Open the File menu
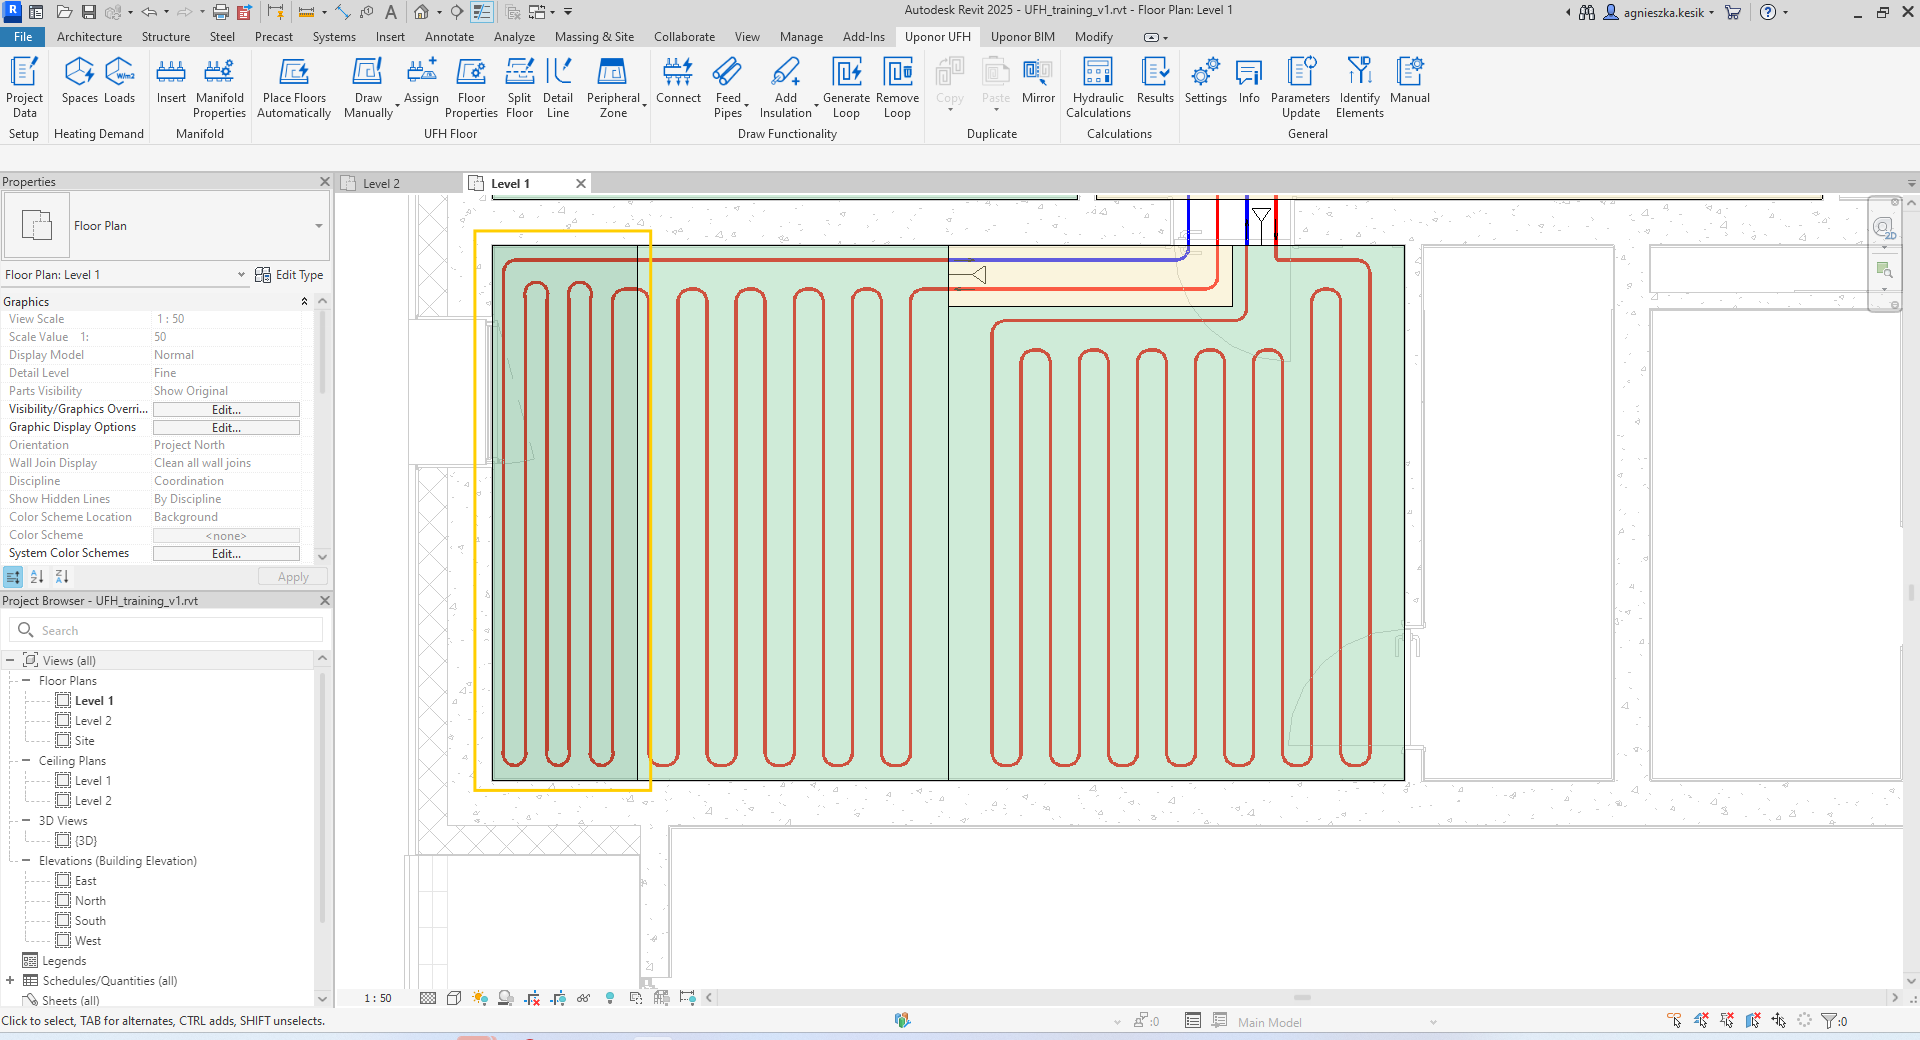 [x=23, y=37]
